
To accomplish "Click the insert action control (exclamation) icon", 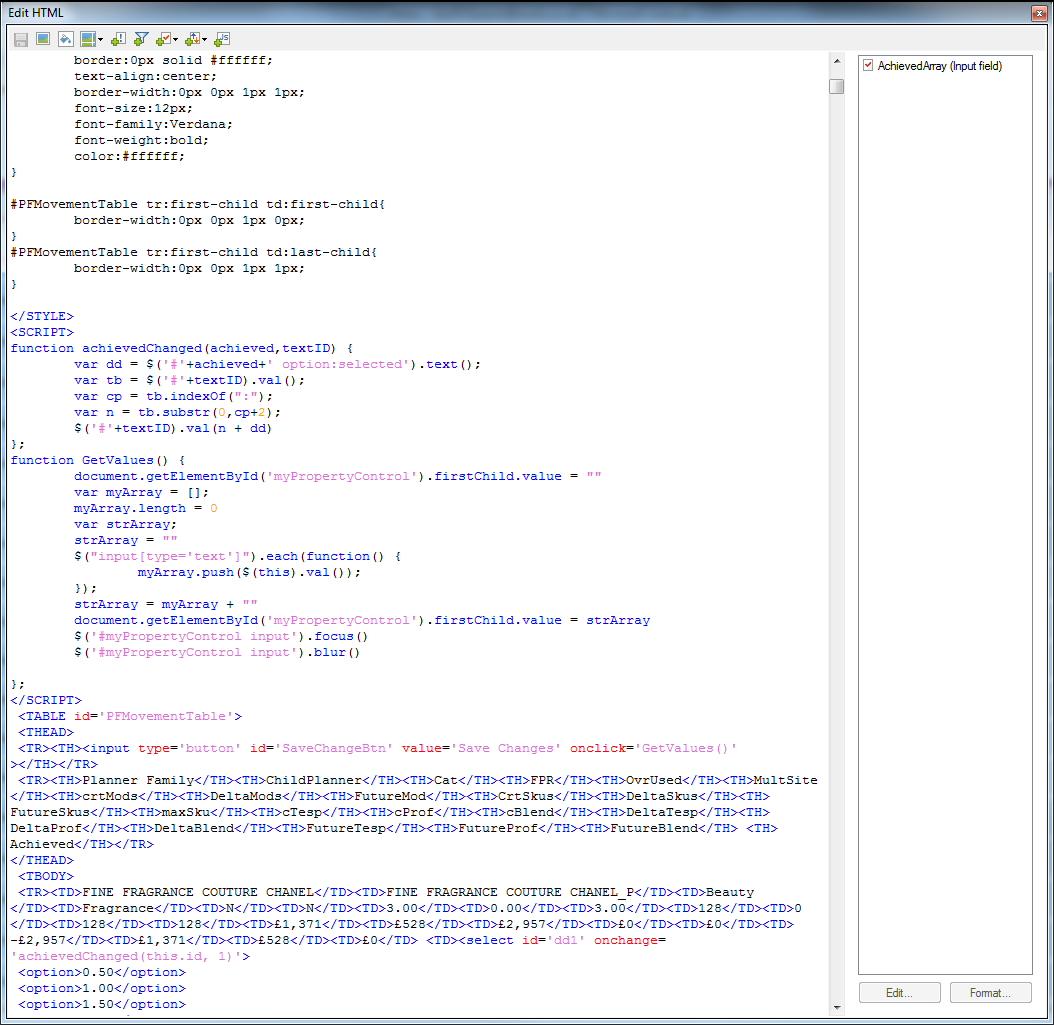I will point(118,39).
